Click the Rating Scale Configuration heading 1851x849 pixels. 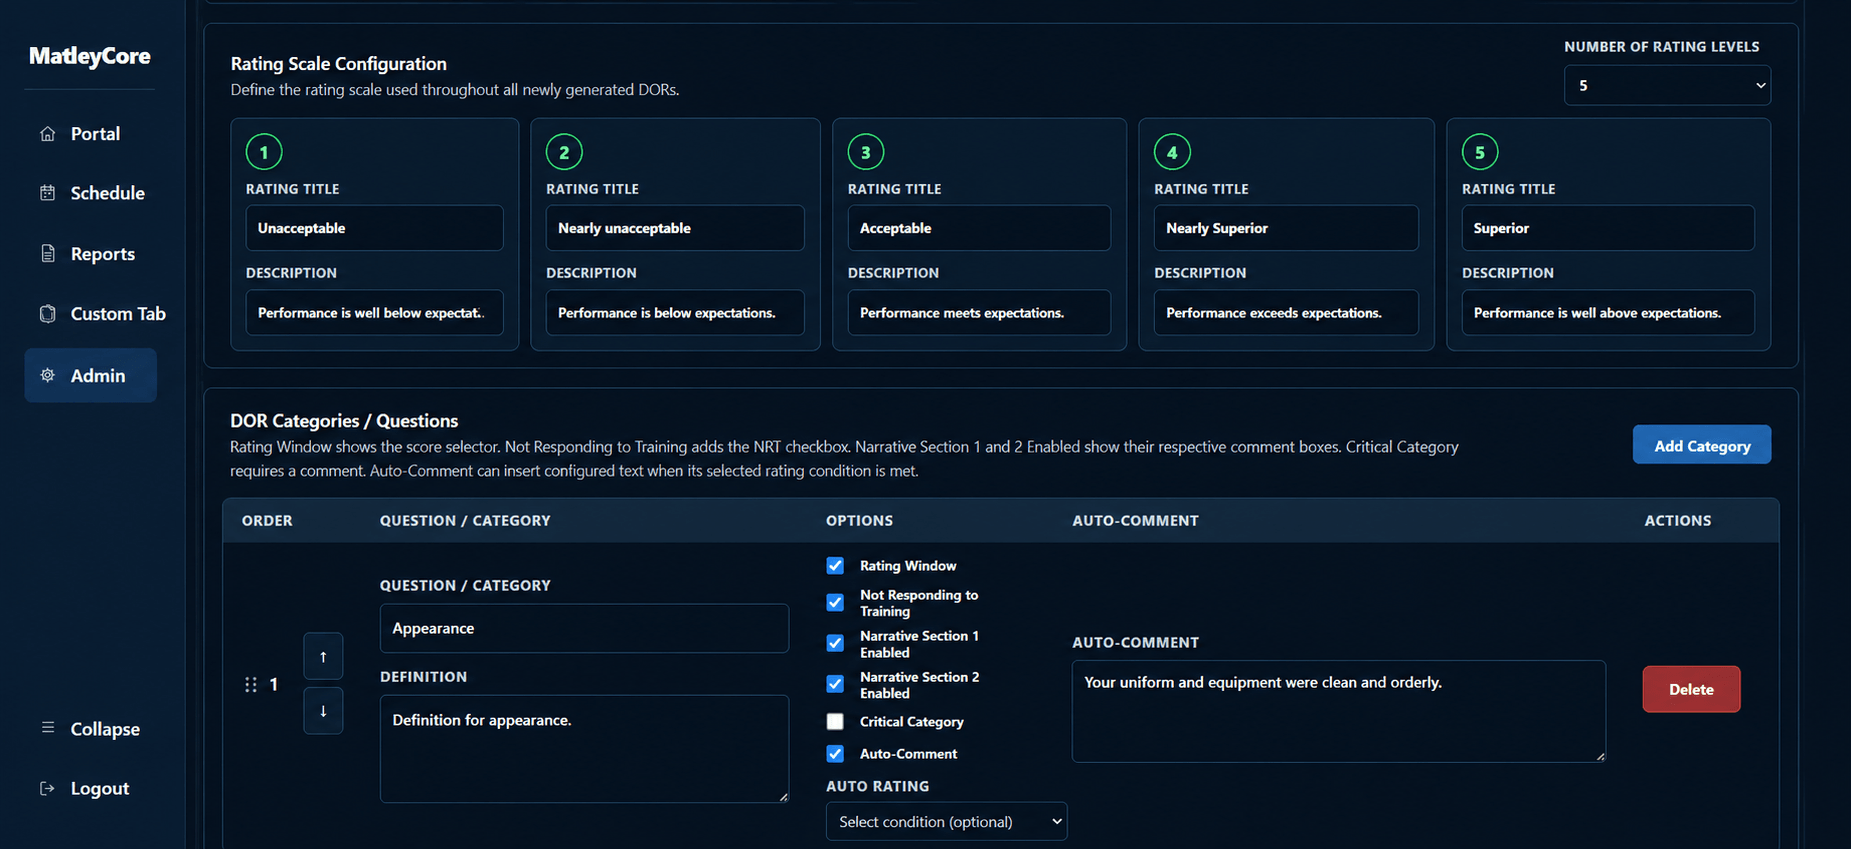[x=338, y=64]
